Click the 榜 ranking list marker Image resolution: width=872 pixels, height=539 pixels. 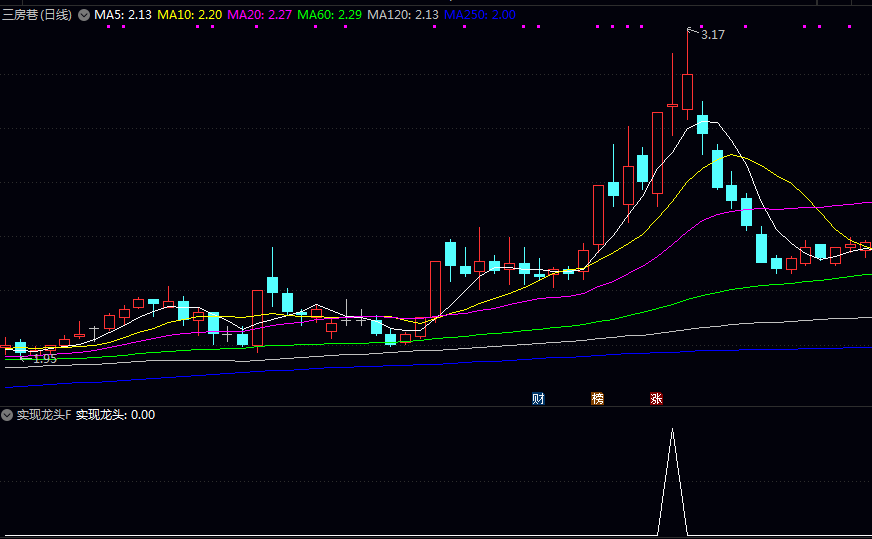point(598,398)
